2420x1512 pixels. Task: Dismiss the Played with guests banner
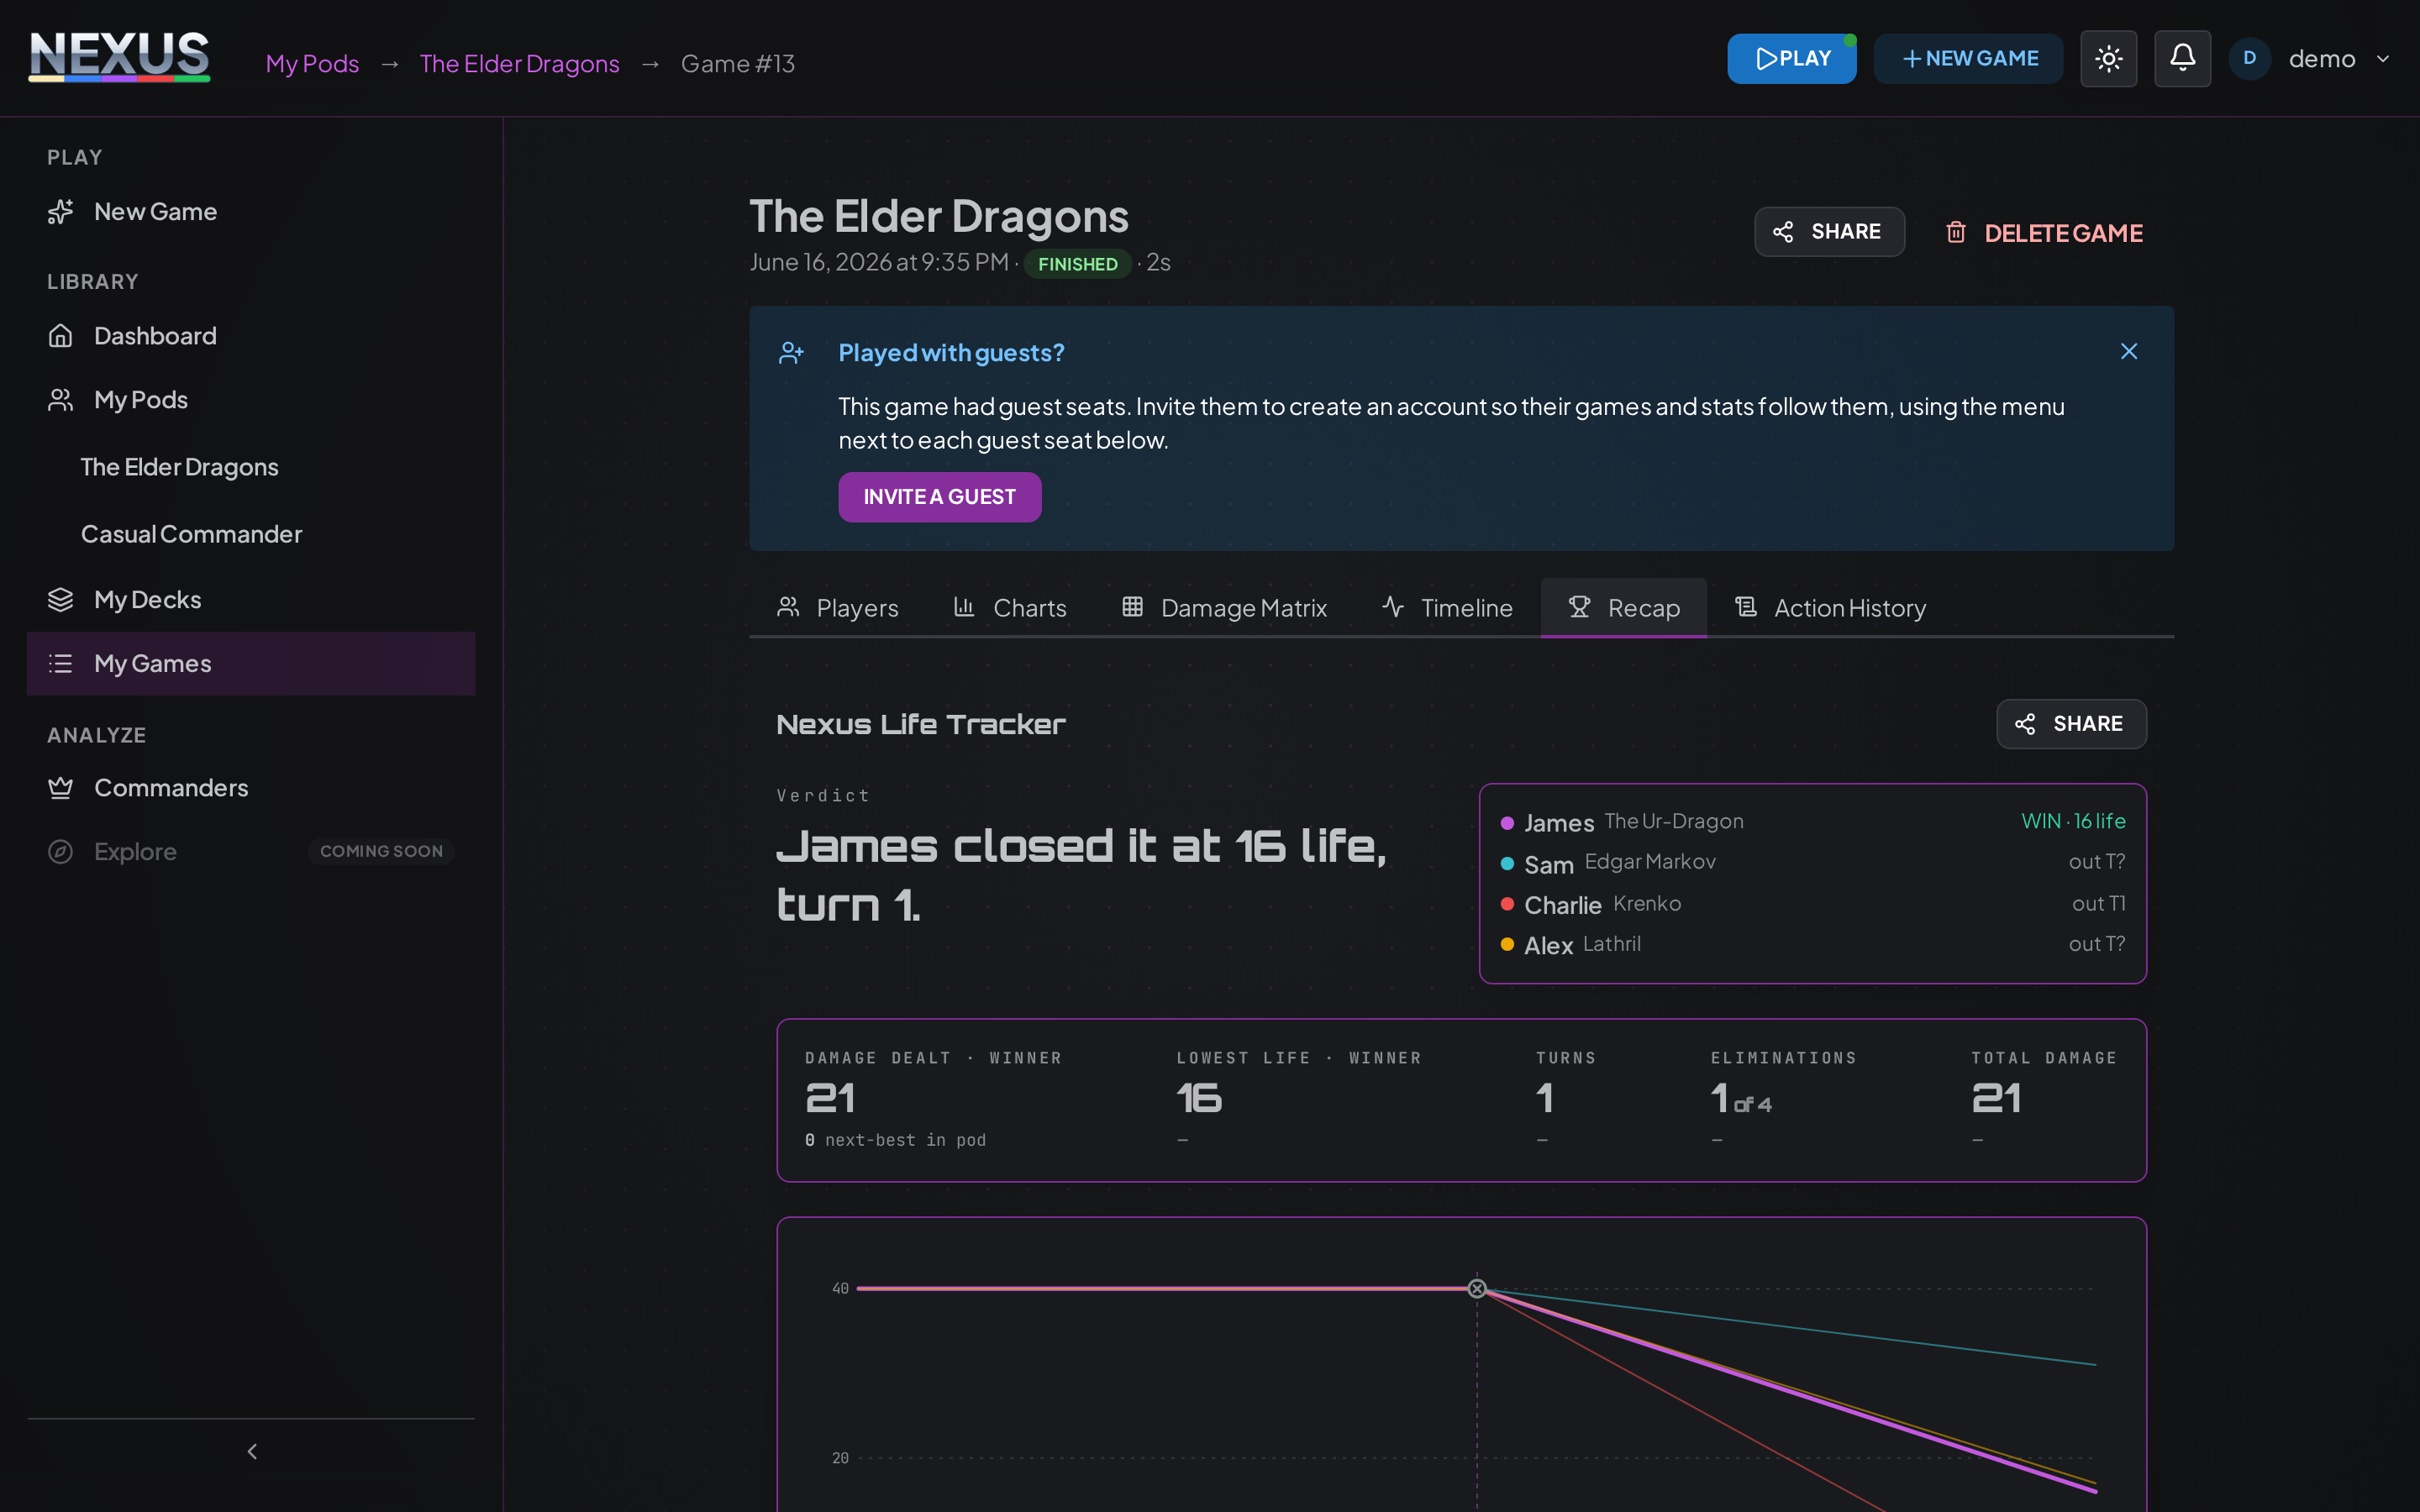pyautogui.click(x=2129, y=352)
